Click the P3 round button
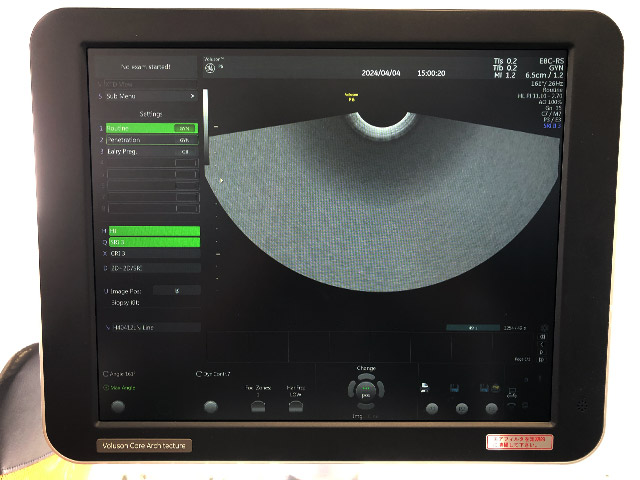 (x=491, y=408)
